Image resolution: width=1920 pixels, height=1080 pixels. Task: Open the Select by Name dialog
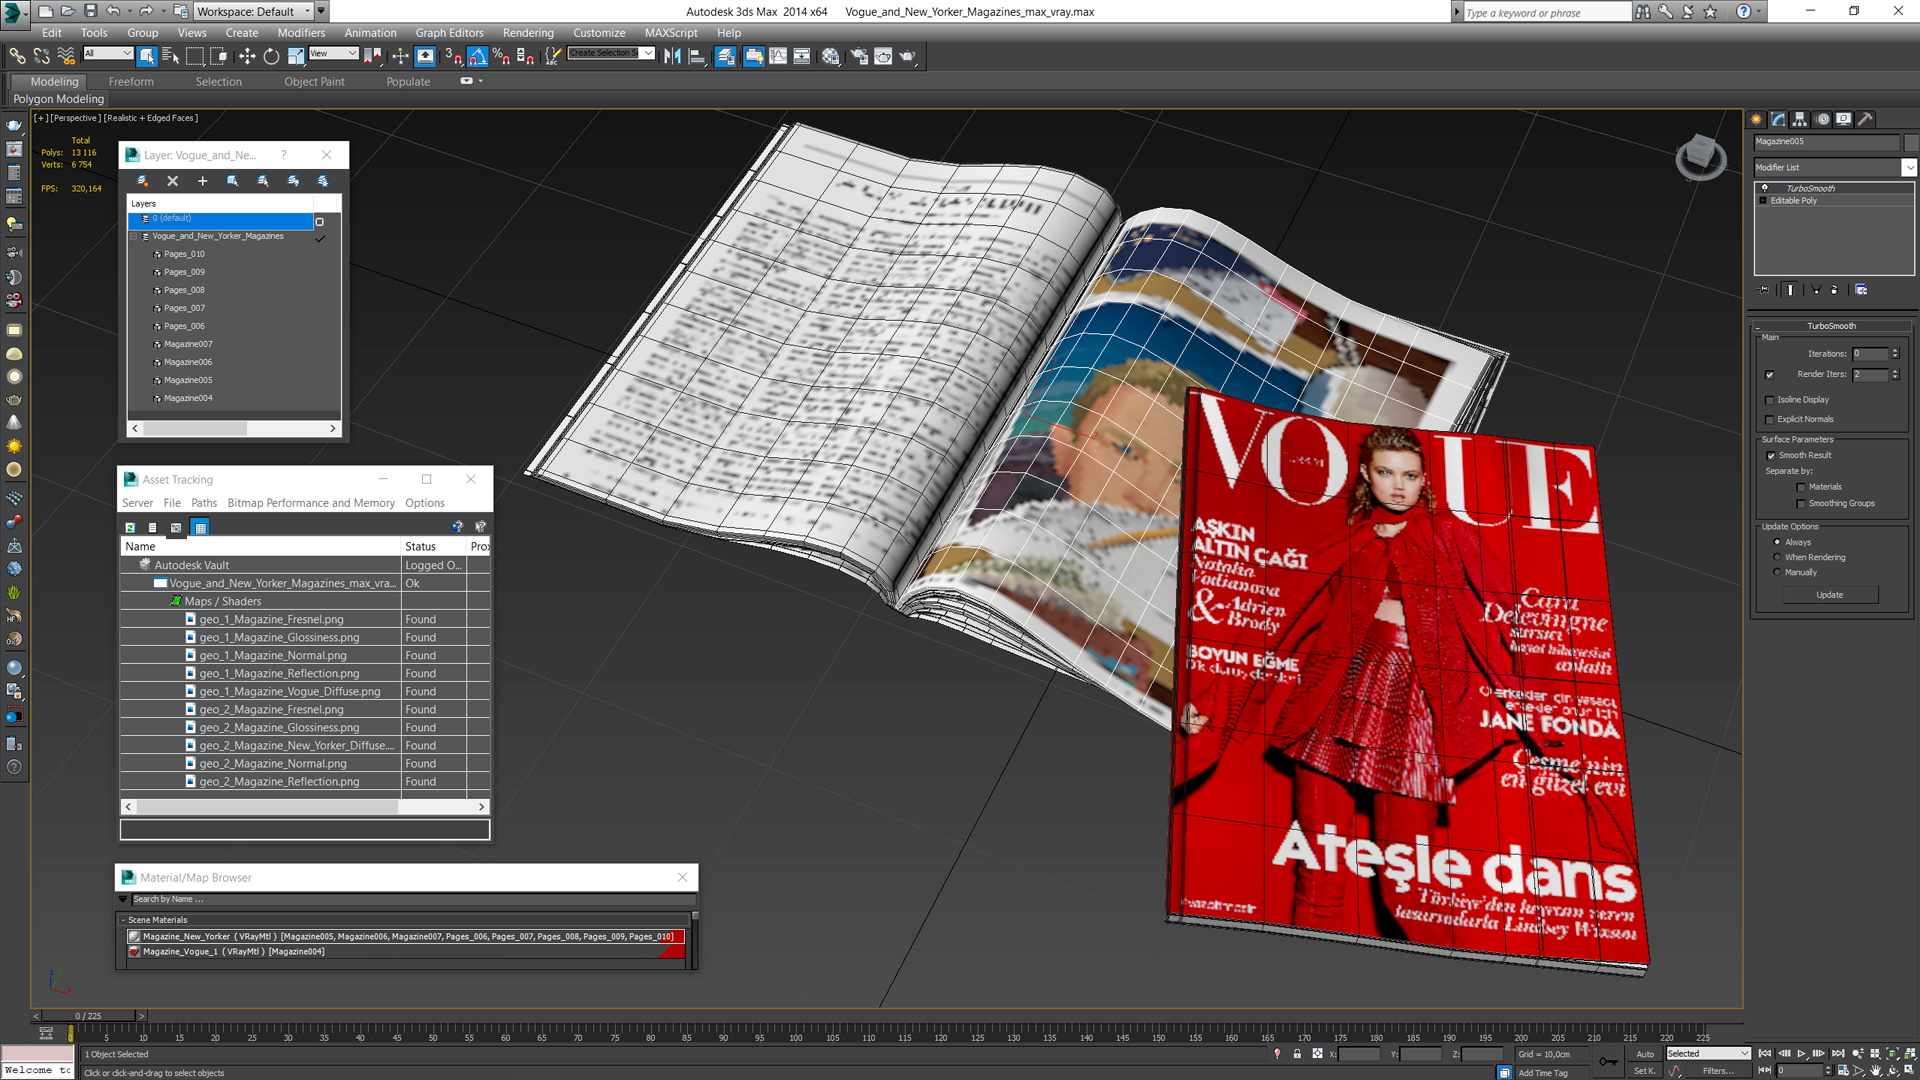[x=170, y=56]
